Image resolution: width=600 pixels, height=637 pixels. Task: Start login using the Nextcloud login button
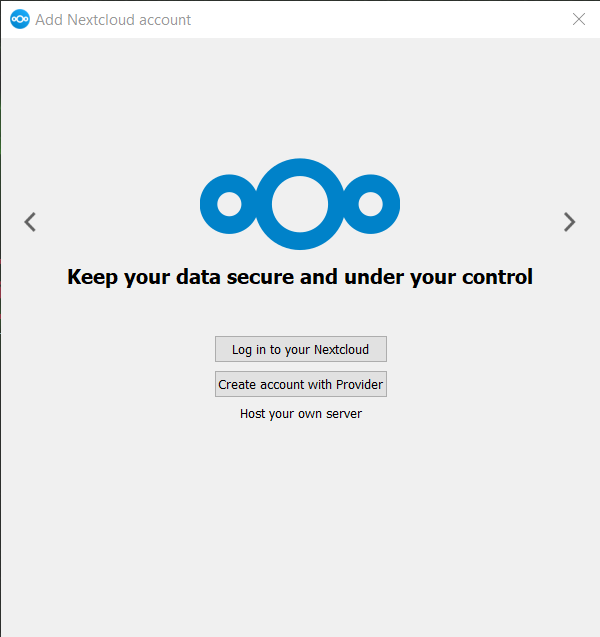301,349
